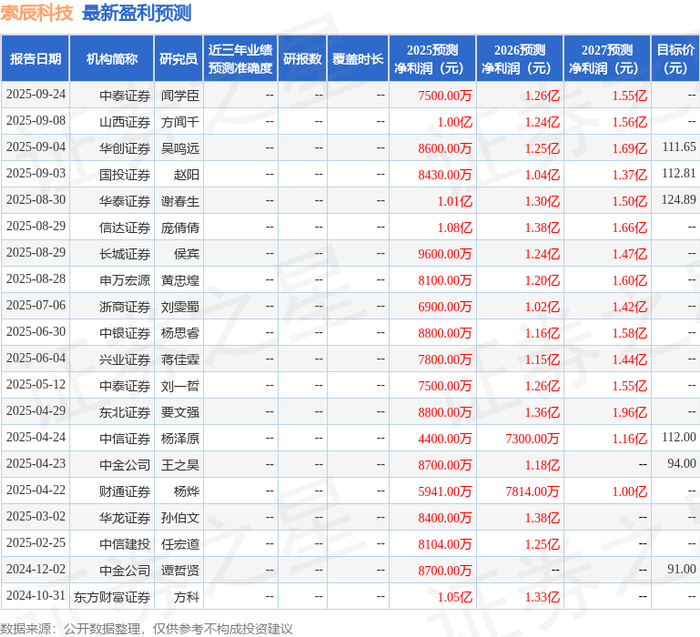Select 财通证券 institution cell
Image resolution: width=700 pixels, height=637 pixels.
click(125, 491)
